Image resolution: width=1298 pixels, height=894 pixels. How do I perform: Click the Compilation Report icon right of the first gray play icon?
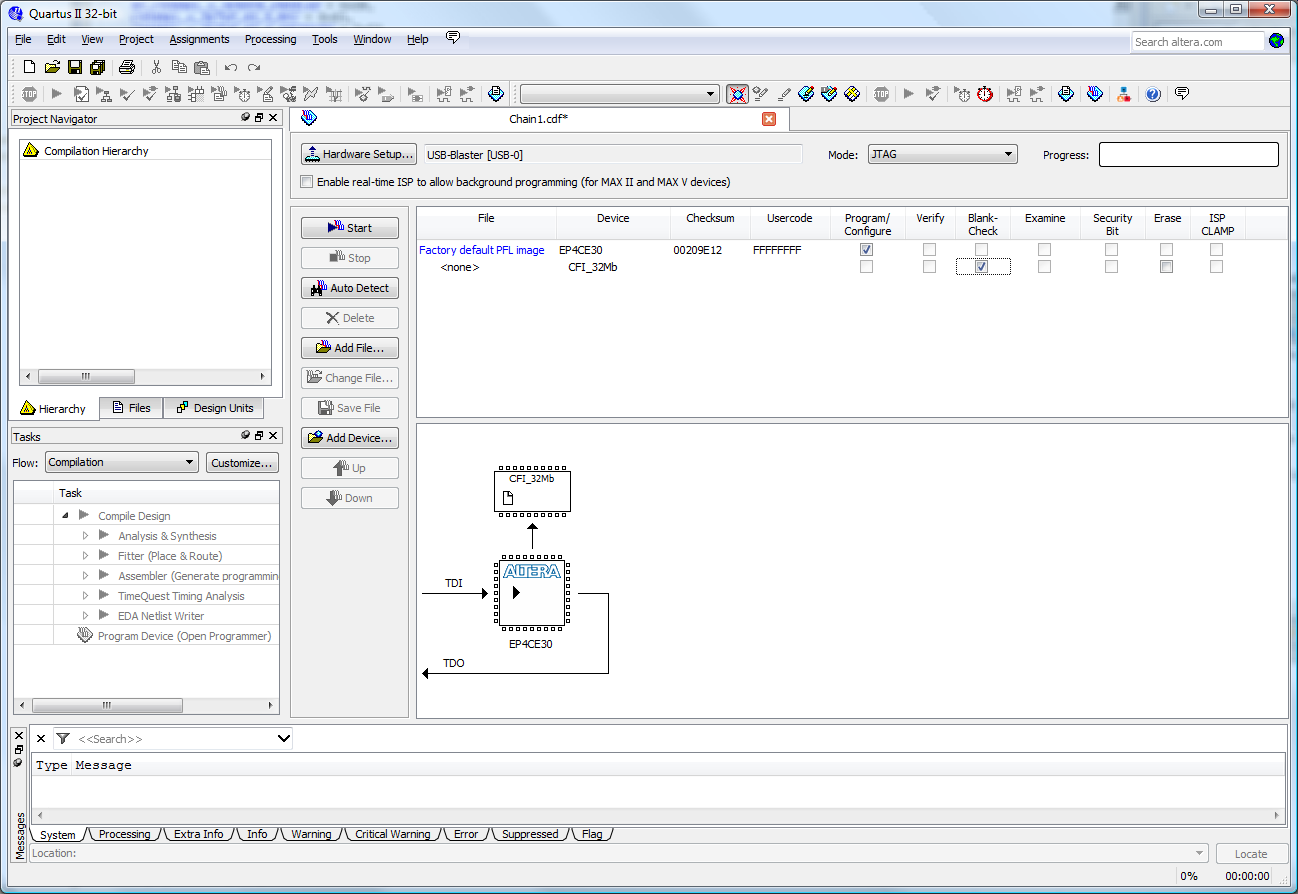point(81,94)
